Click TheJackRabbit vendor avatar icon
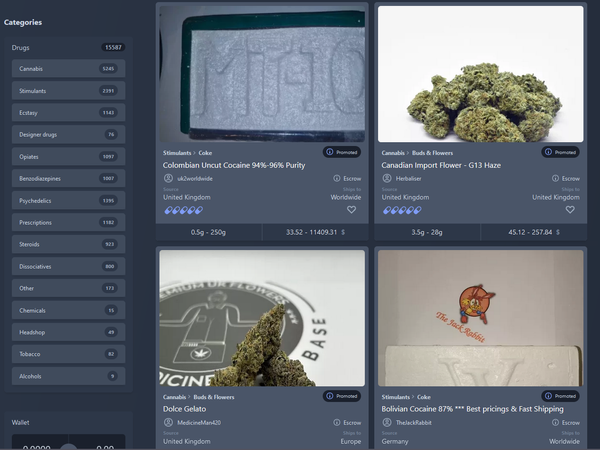 (386, 423)
